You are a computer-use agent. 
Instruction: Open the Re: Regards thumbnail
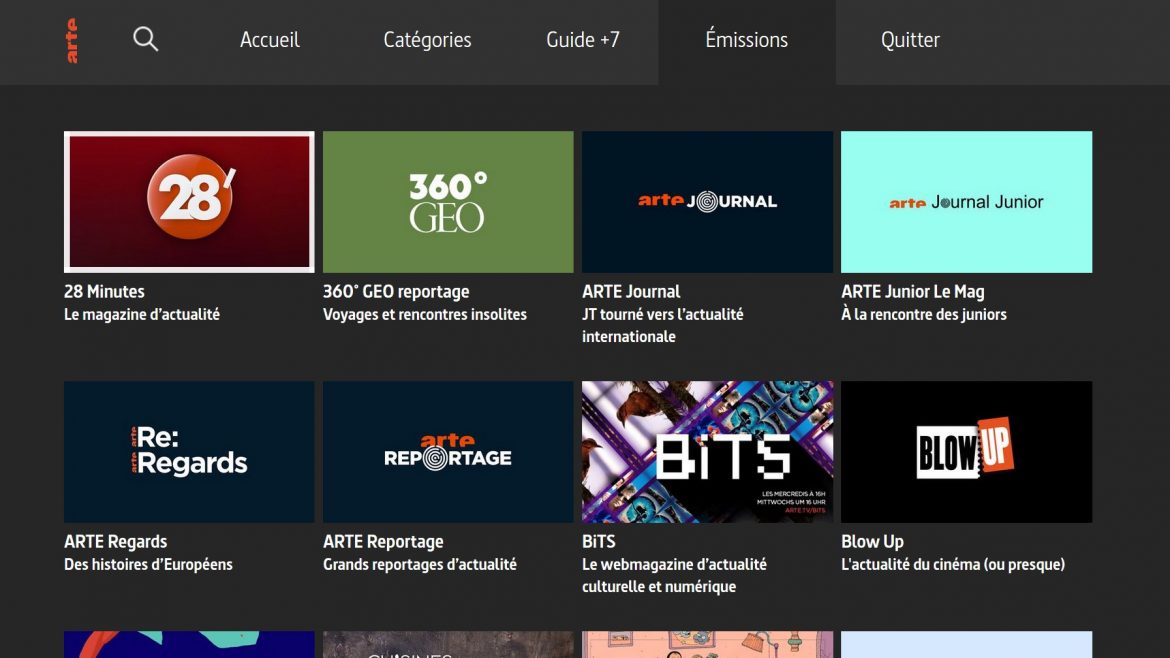coord(189,452)
